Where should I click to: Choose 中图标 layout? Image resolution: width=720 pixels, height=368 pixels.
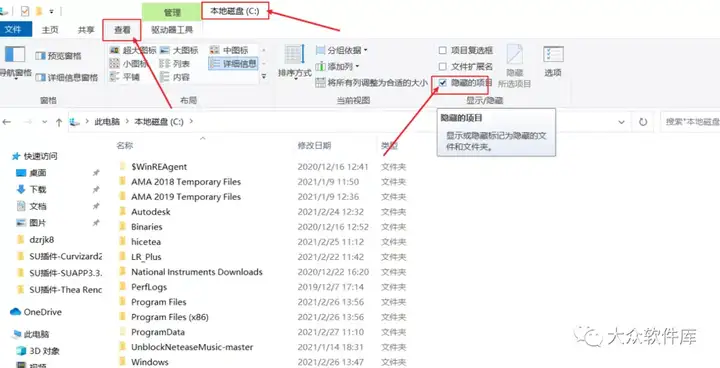(229, 50)
